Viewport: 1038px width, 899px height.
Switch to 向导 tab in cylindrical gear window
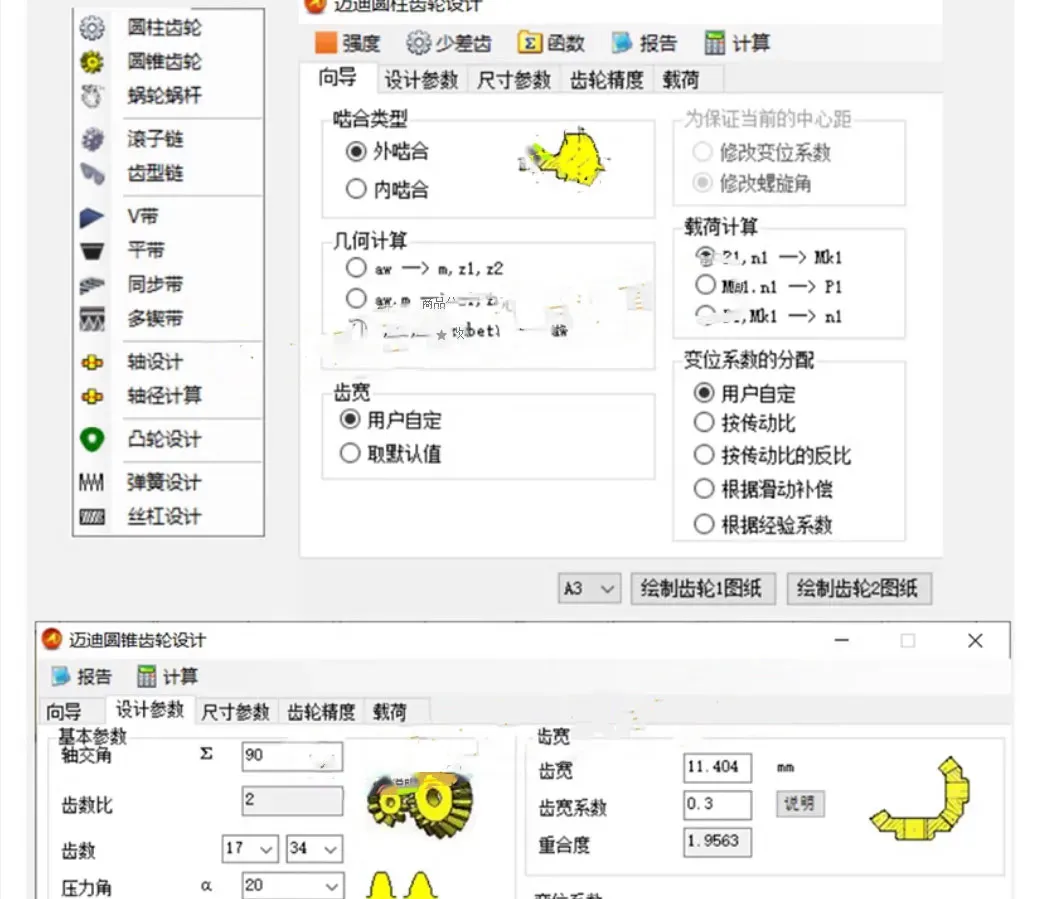tap(338, 78)
